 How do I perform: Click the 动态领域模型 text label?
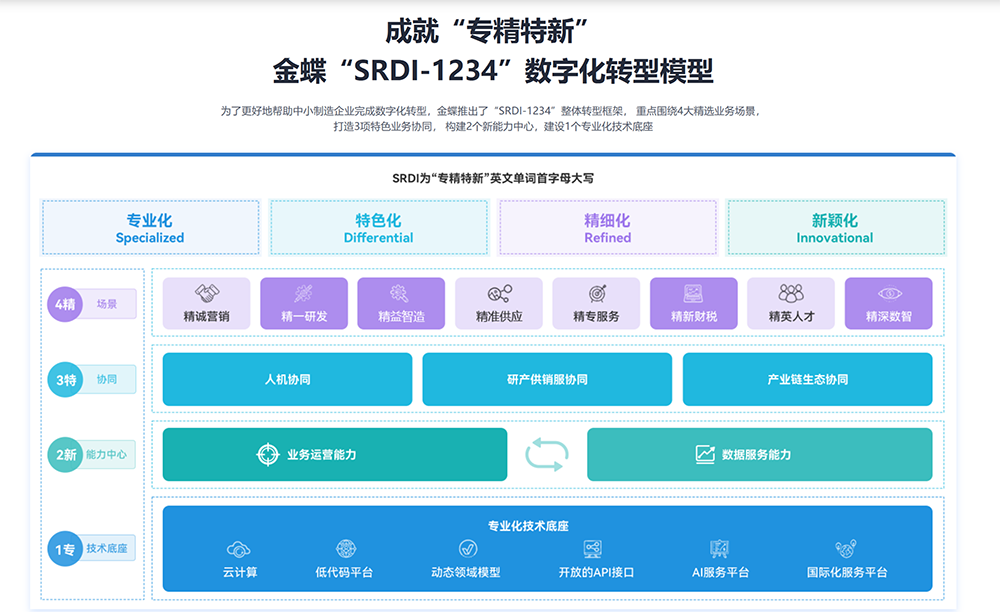click(466, 572)
